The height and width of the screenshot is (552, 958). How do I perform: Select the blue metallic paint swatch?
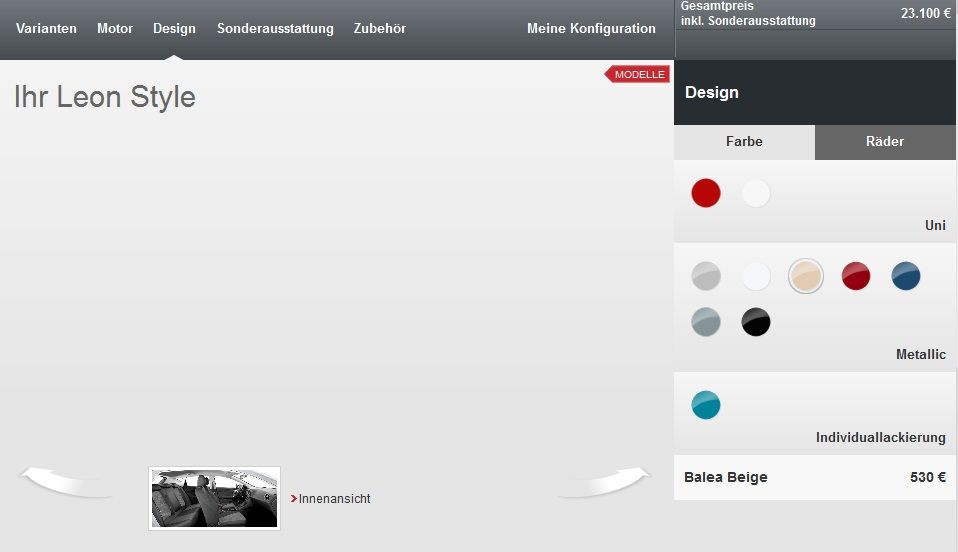[x=905, y=276]
